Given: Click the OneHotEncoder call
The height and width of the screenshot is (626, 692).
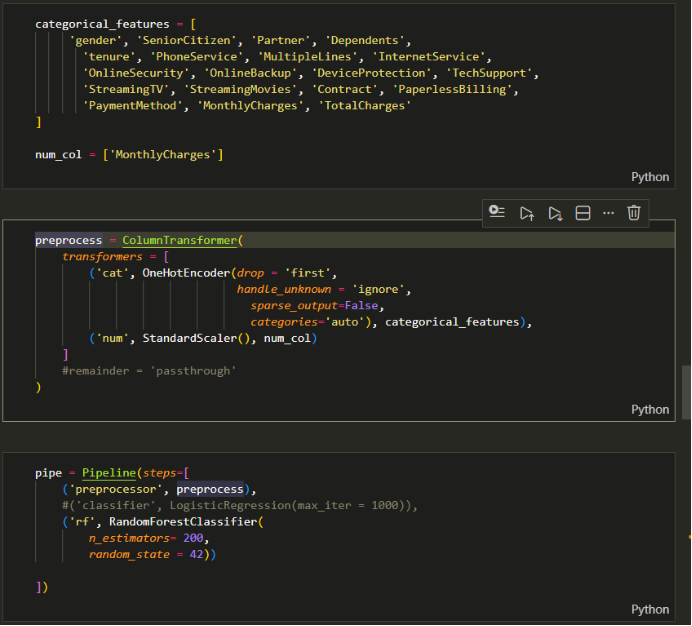Looking at the screenshot, I should click(186, 273).
